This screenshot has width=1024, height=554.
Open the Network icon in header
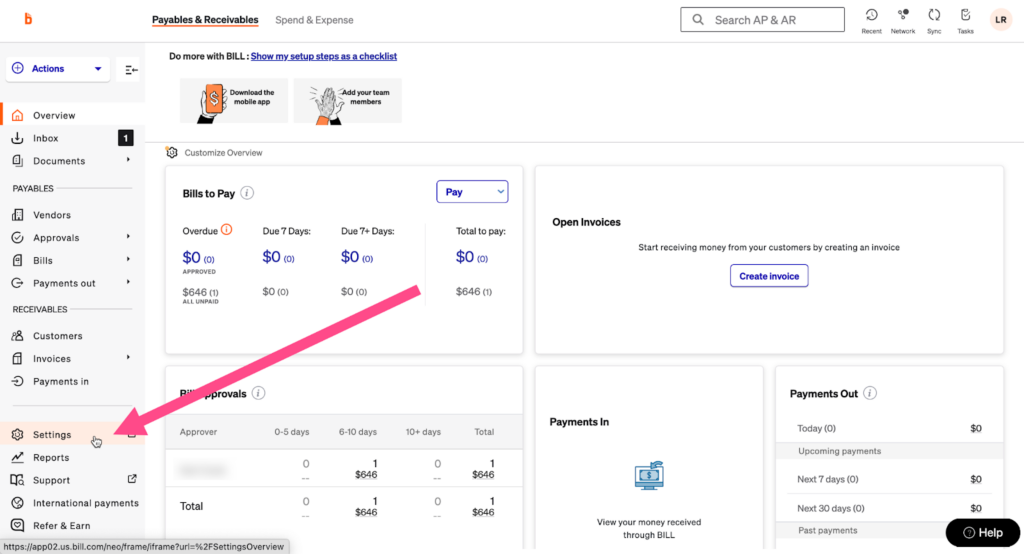pos(903,15)
